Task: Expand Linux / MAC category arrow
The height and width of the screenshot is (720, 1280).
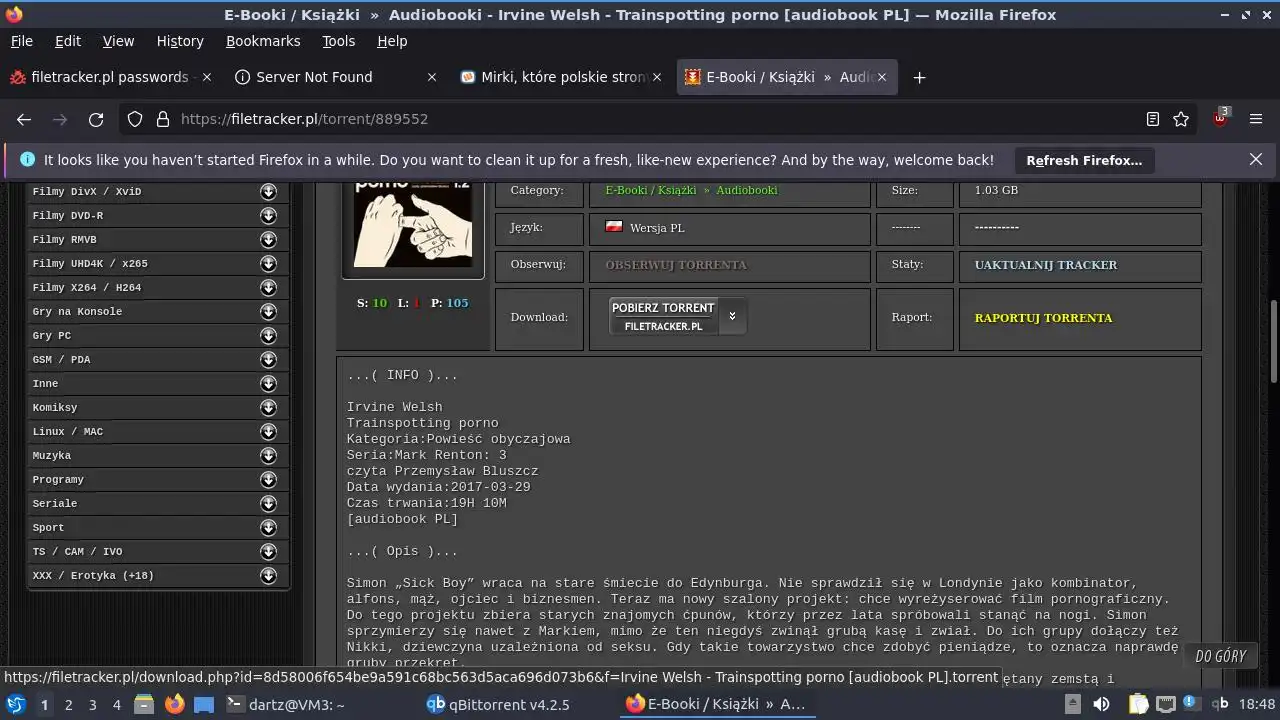Action: pyautogui.click(x=268, y=431)
